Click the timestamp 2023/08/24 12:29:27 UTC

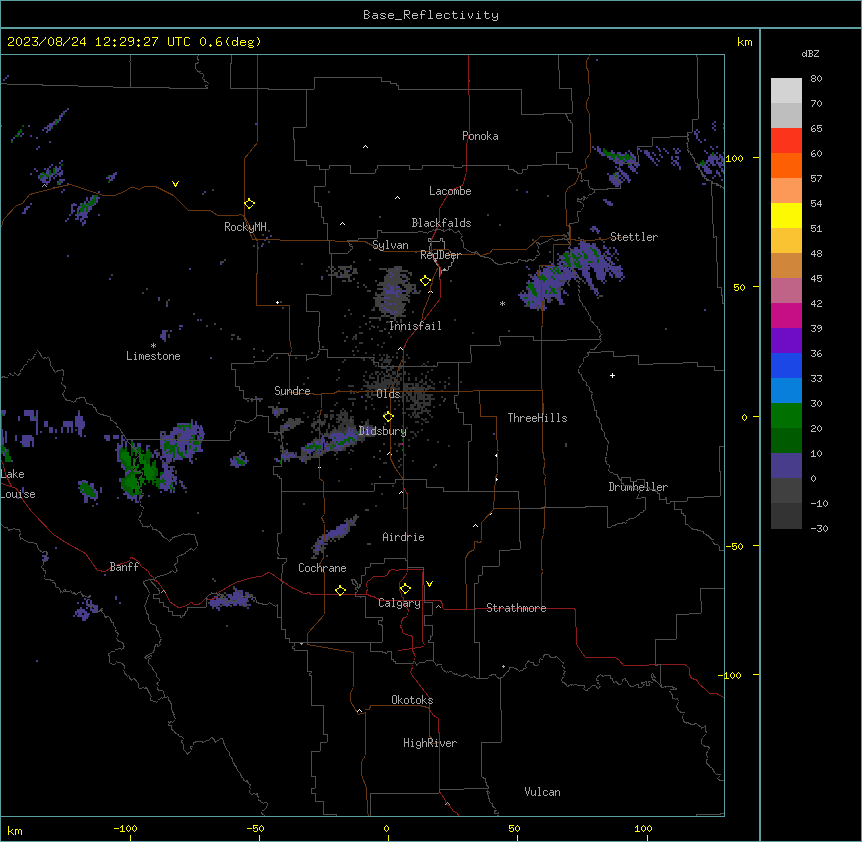pyautogui.click(x=99, y=42)
